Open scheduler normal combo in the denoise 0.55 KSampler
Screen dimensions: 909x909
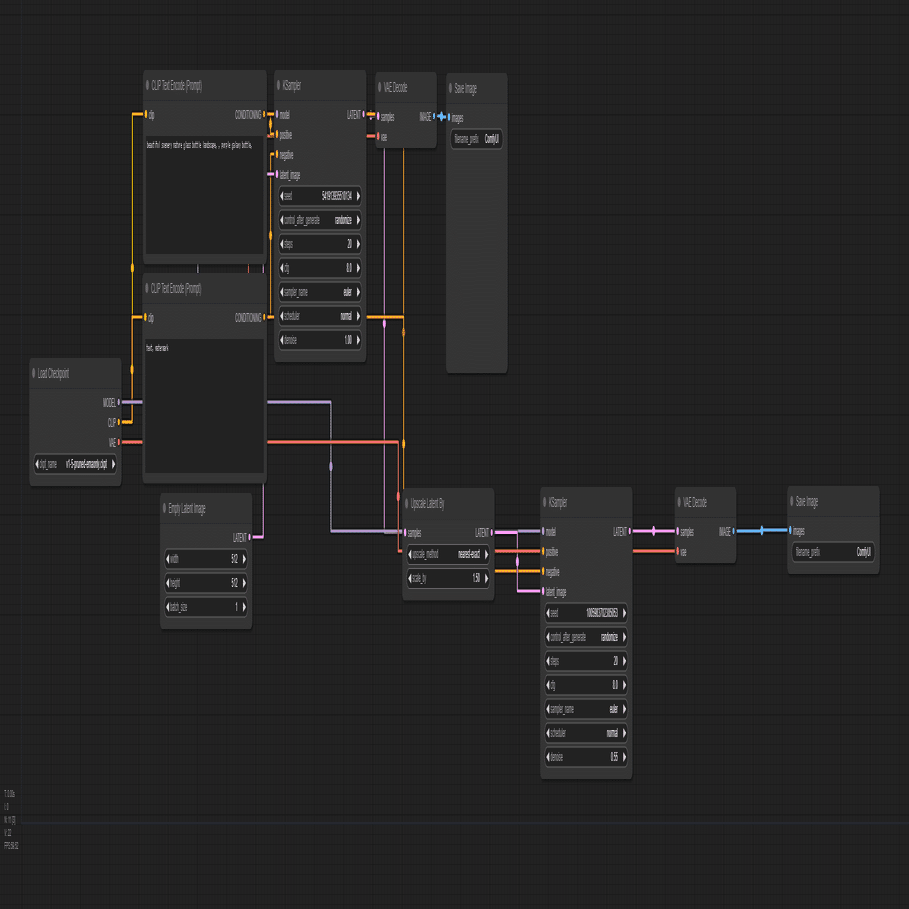click(586, 733)
